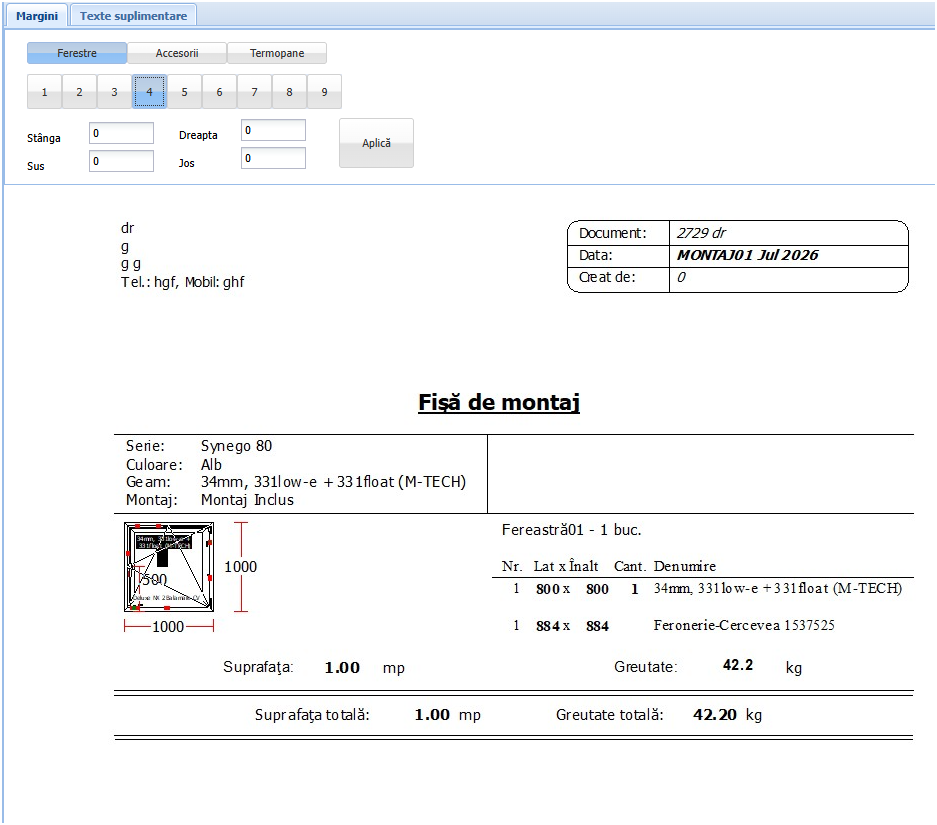Click the 'Tel.: hgf, Mobil: ghf' line
The image size is (937, 825).
183,282
